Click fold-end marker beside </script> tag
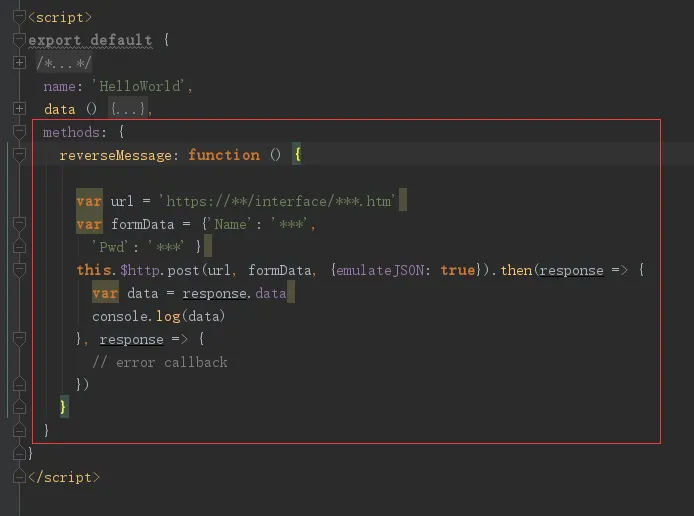This screenshot has height=516, width=694. click(19, 477)
